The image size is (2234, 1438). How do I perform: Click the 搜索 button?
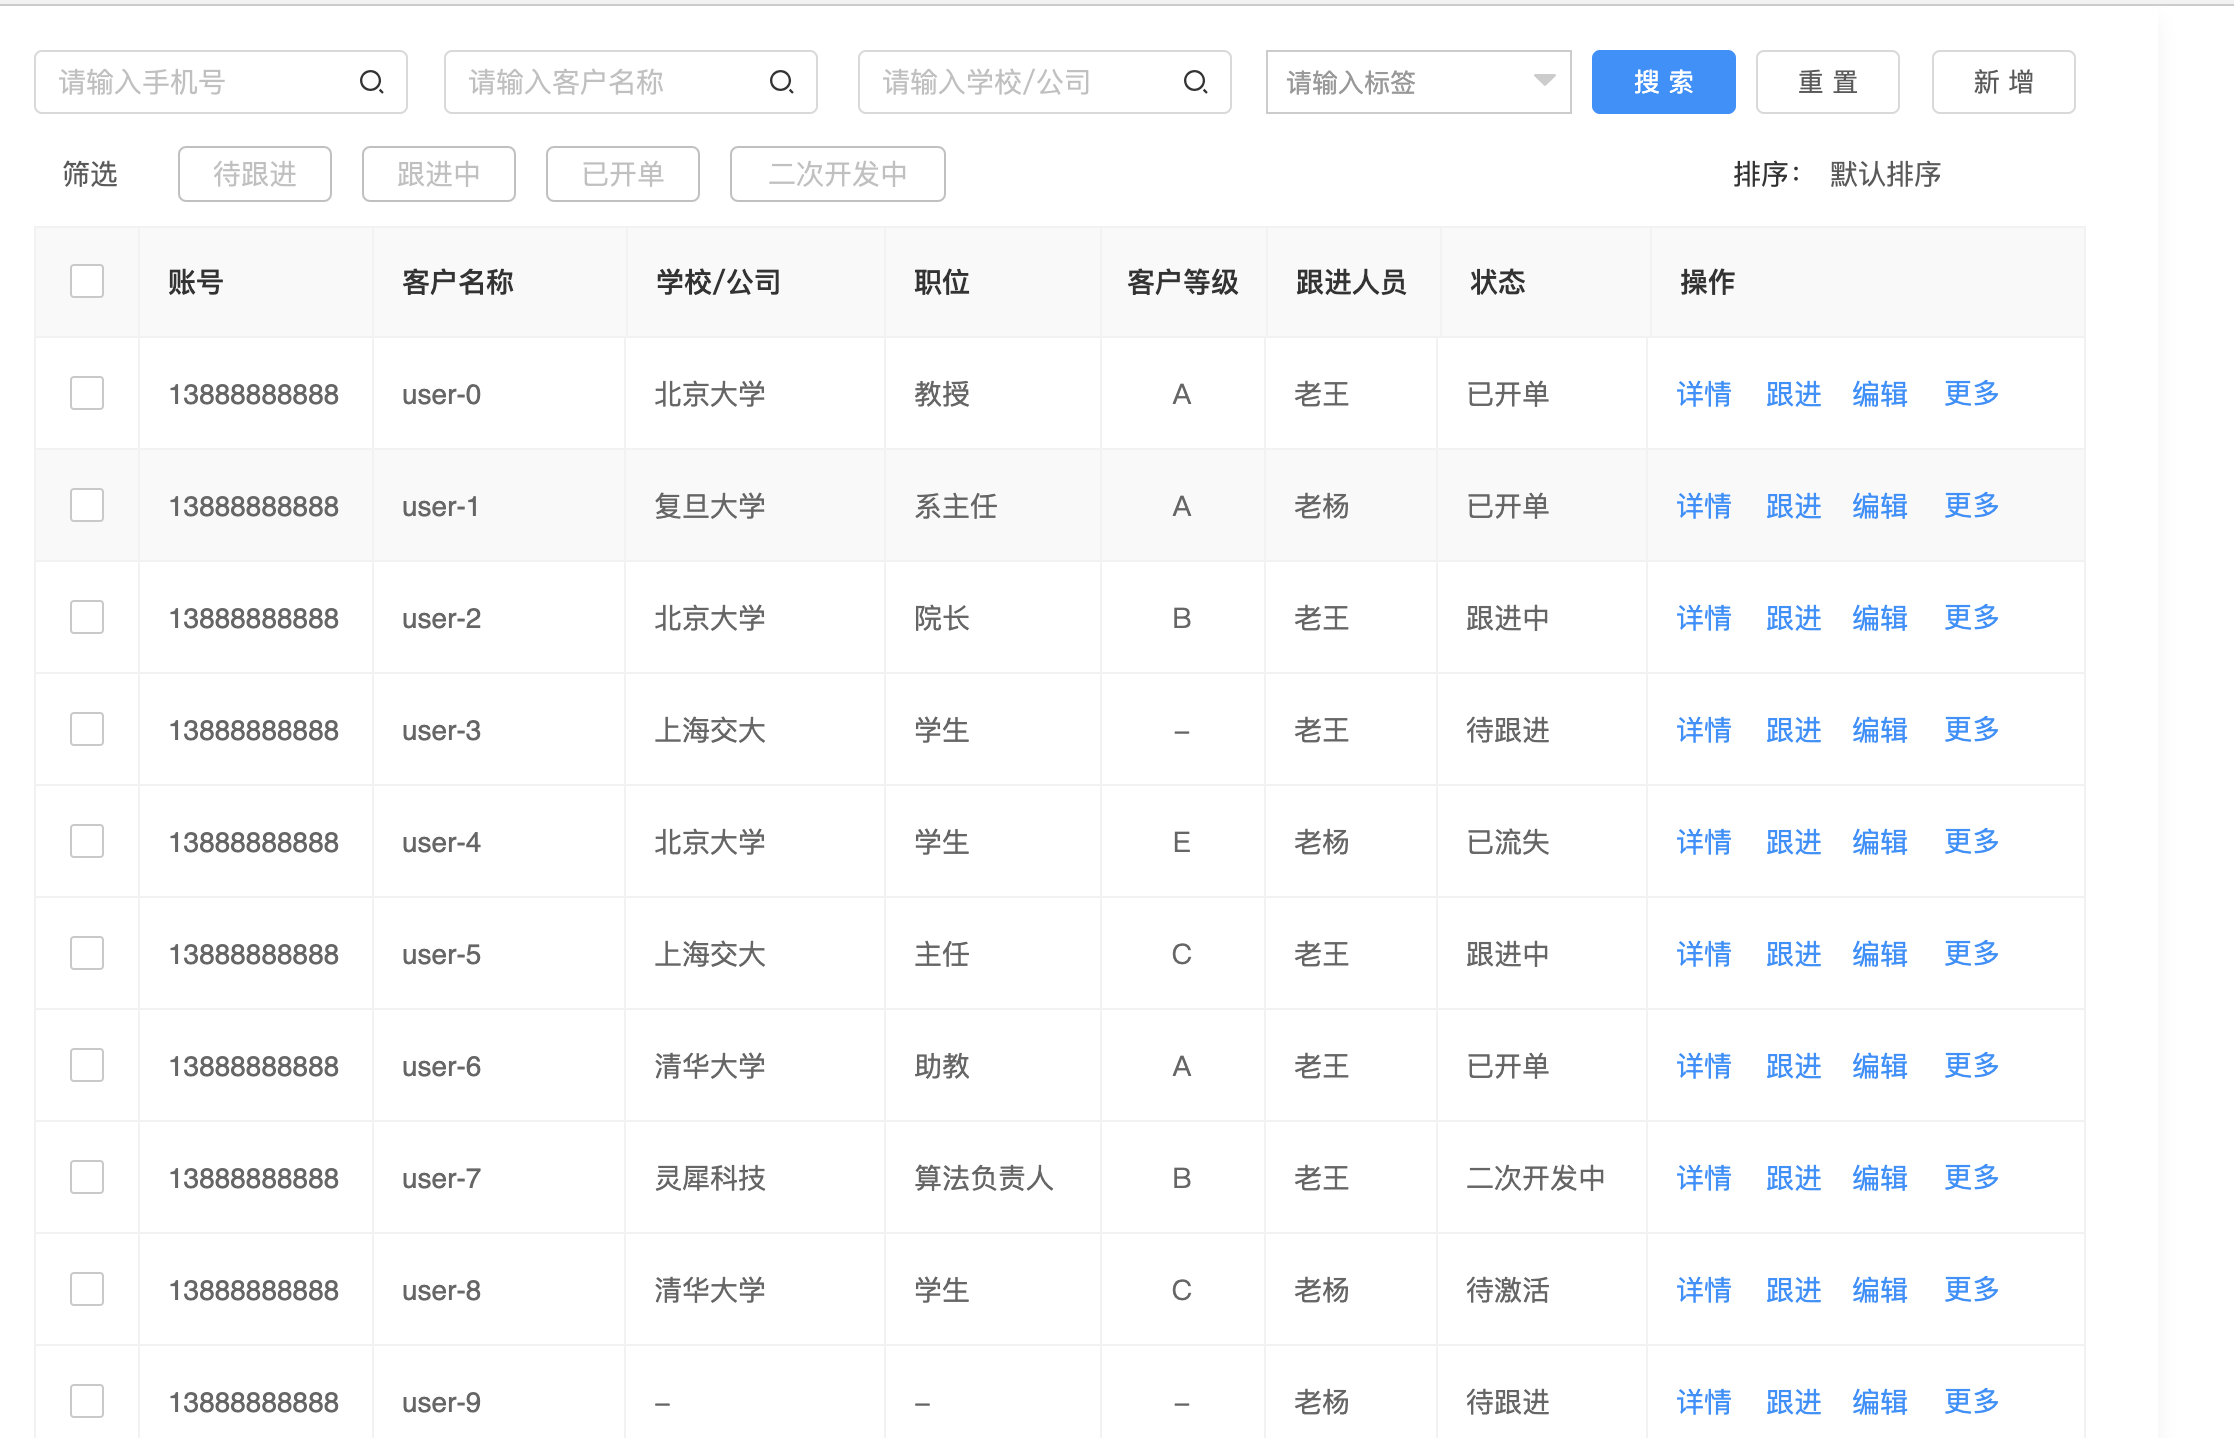1663,82
